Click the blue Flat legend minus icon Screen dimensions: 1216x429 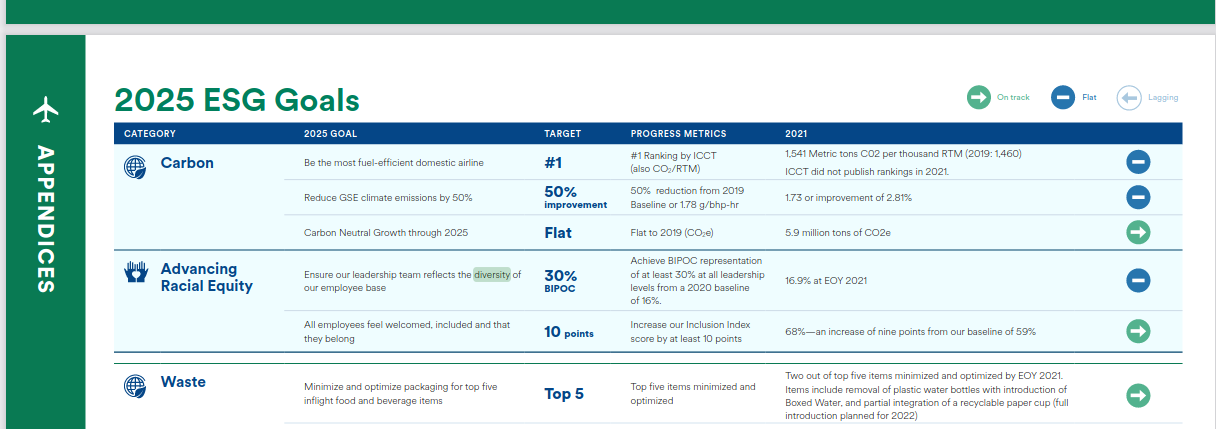point(1063,98)
